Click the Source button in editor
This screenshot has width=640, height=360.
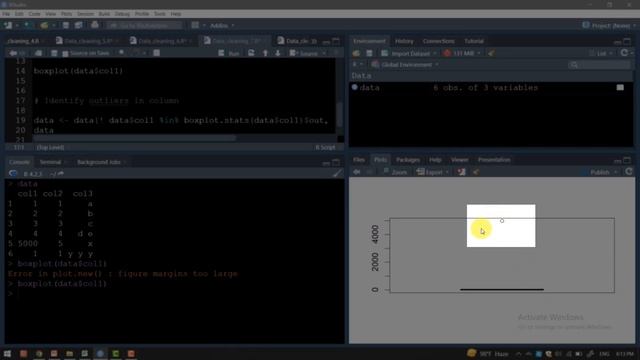tap(305, 53)
